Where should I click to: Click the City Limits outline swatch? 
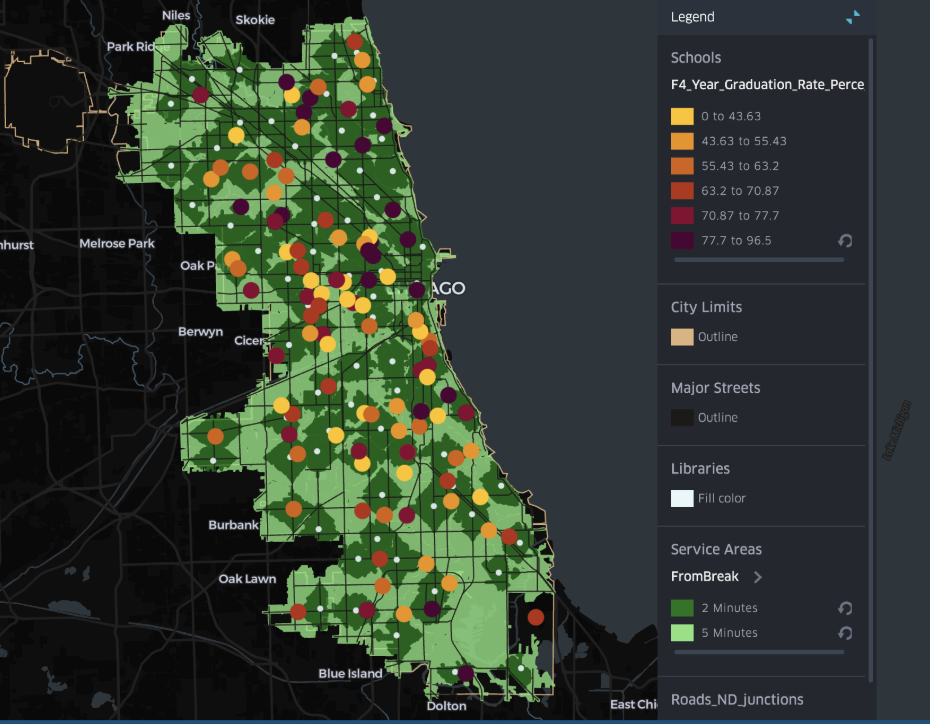(682, 337)
